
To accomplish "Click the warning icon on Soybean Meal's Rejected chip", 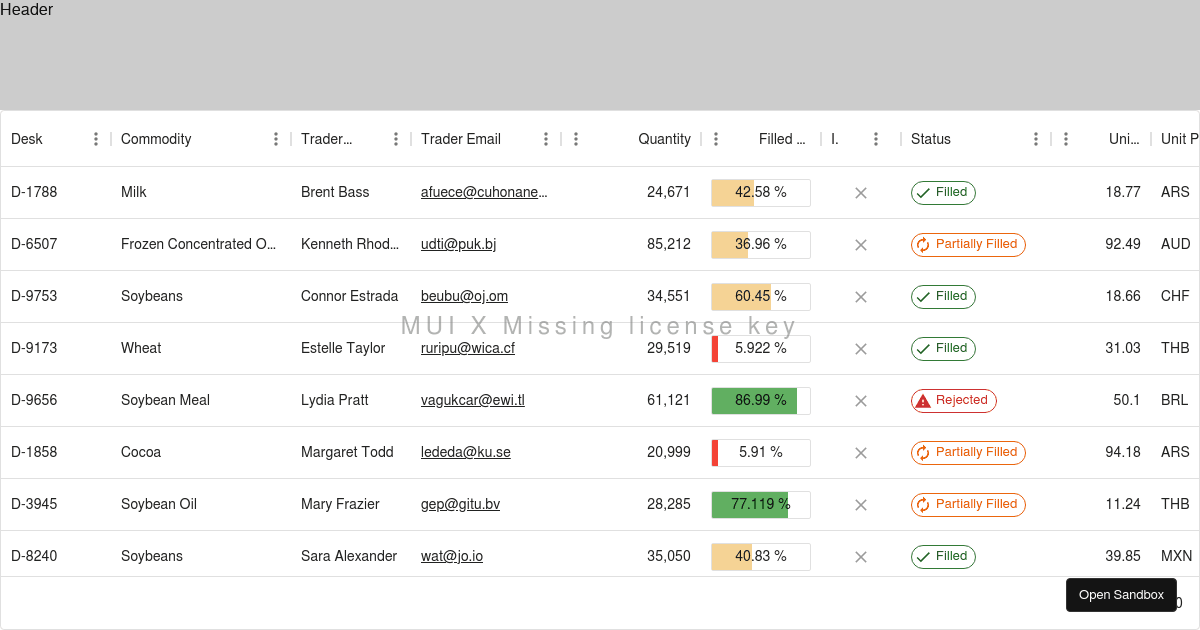I will click(x=922, y=400).
